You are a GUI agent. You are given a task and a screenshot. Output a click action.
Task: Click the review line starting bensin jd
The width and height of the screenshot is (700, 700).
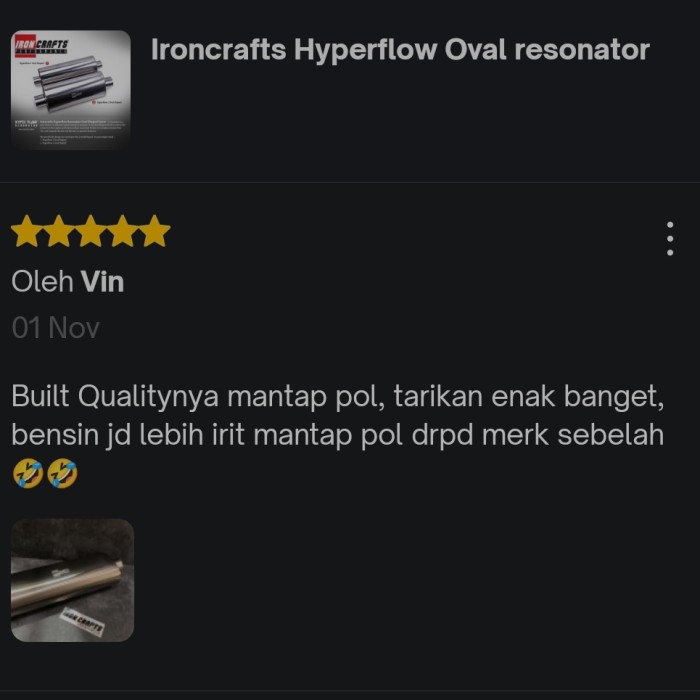(x=338, y=434)
